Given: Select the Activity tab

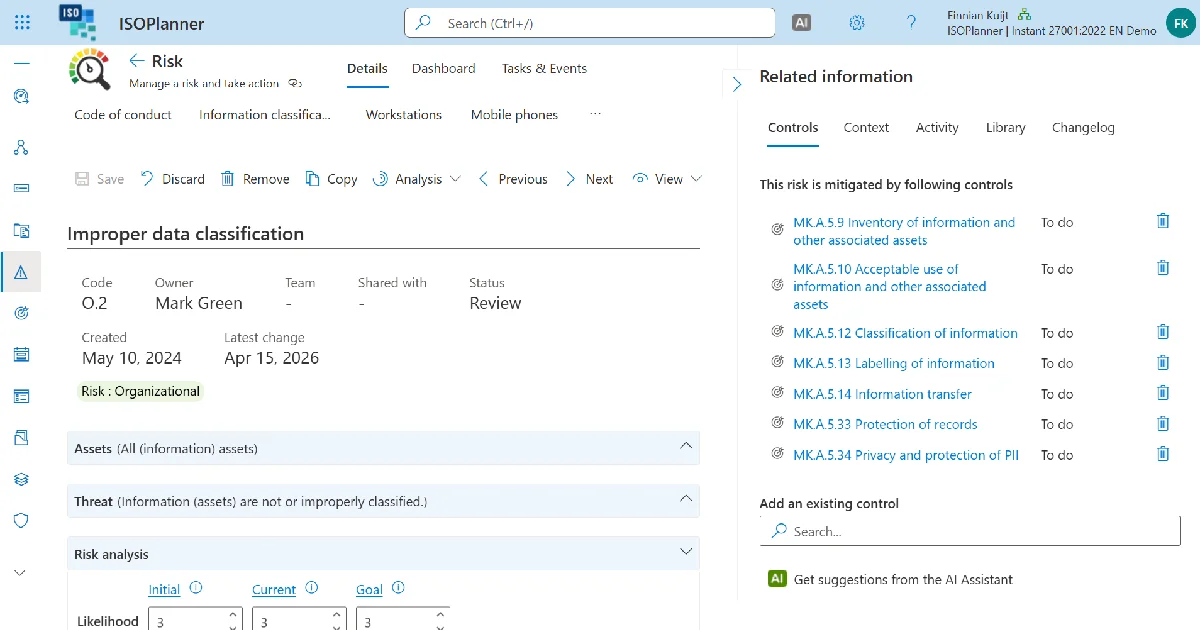Looking at the screenshot, I should point(937,128).
